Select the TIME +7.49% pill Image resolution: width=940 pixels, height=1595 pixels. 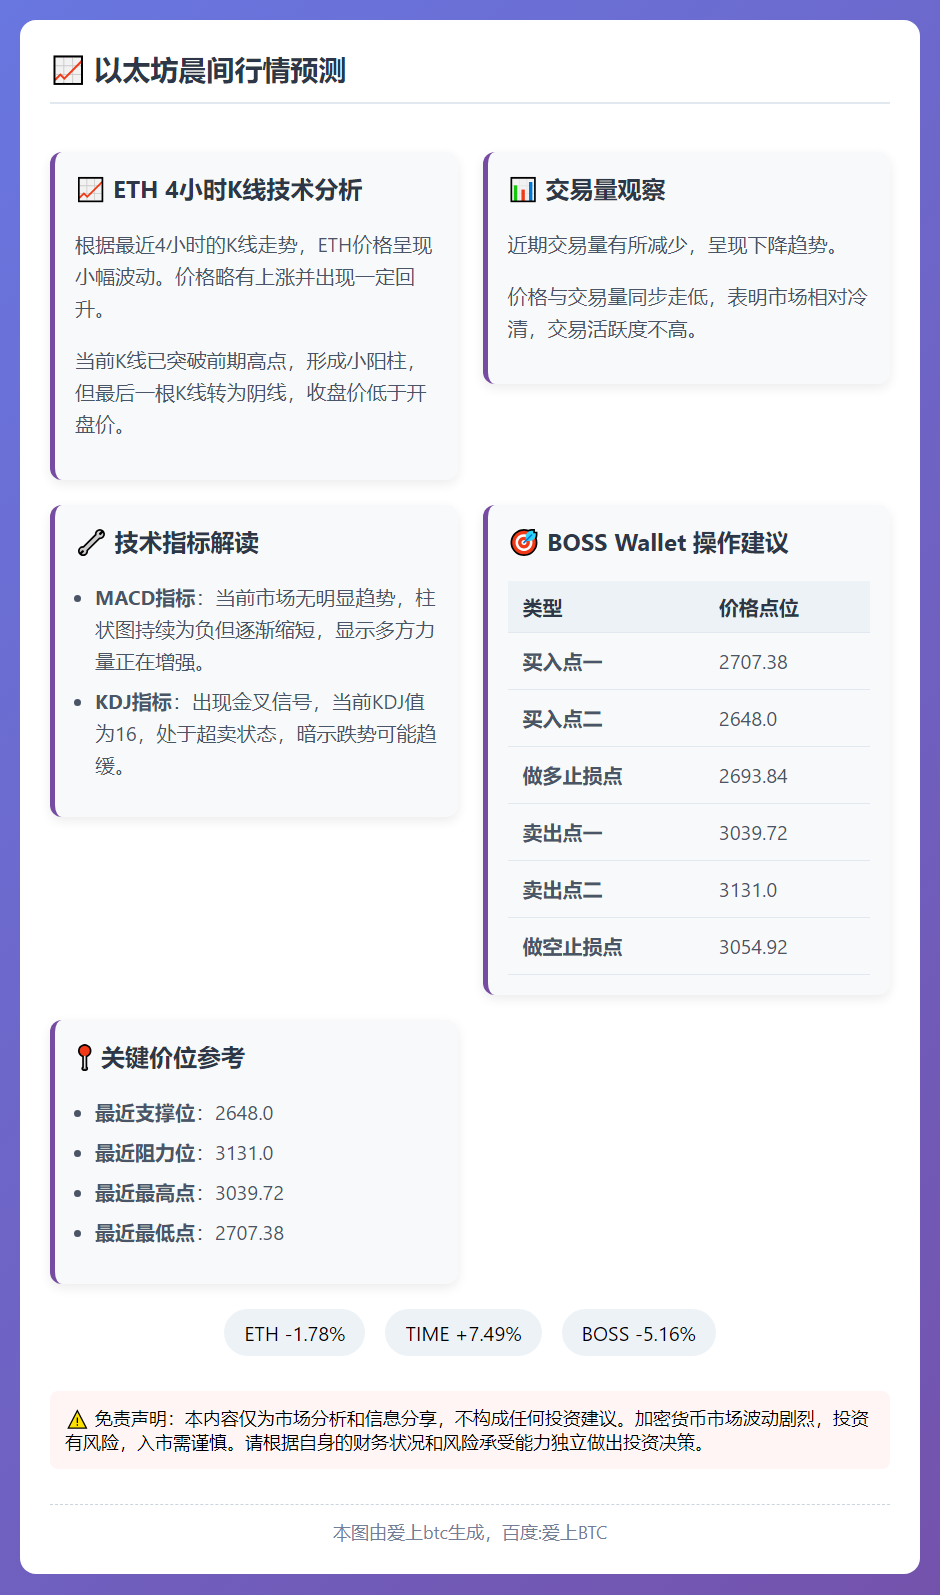pos(463,1333)
